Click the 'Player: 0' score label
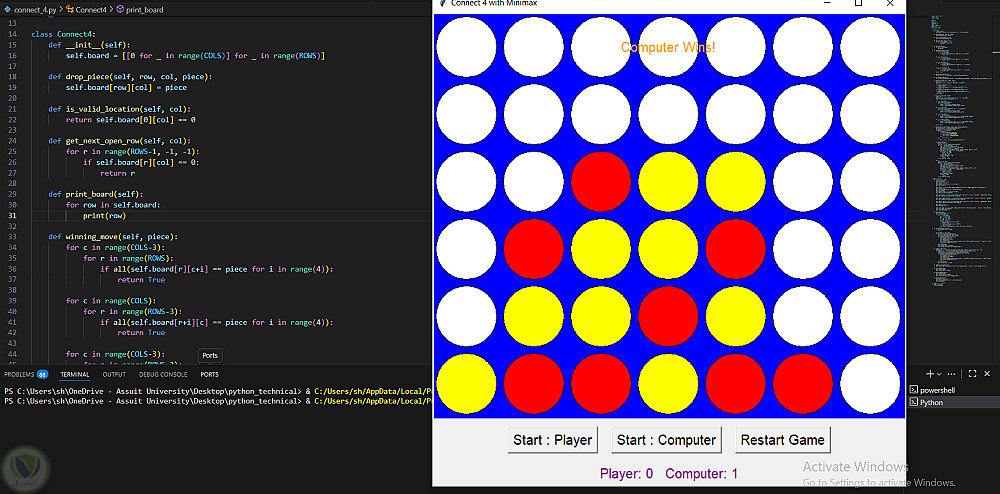Screen dimensions: 1000x494 tap(626, 474)
